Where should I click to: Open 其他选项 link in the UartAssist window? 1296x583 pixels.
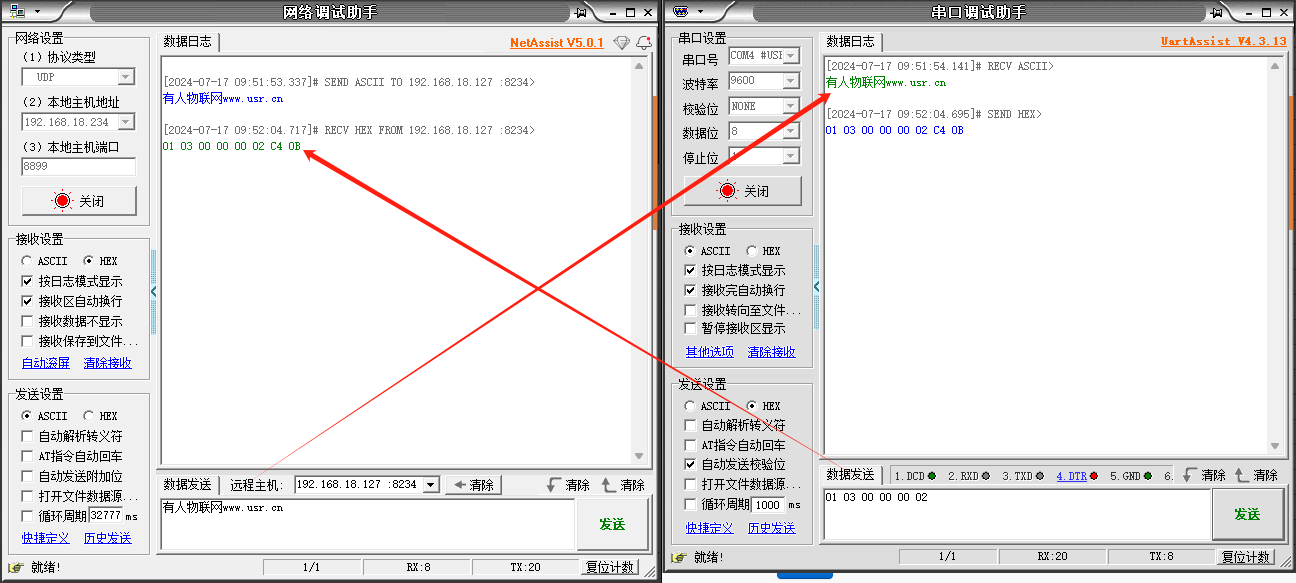pyautogui.click(x=710, y=352)
